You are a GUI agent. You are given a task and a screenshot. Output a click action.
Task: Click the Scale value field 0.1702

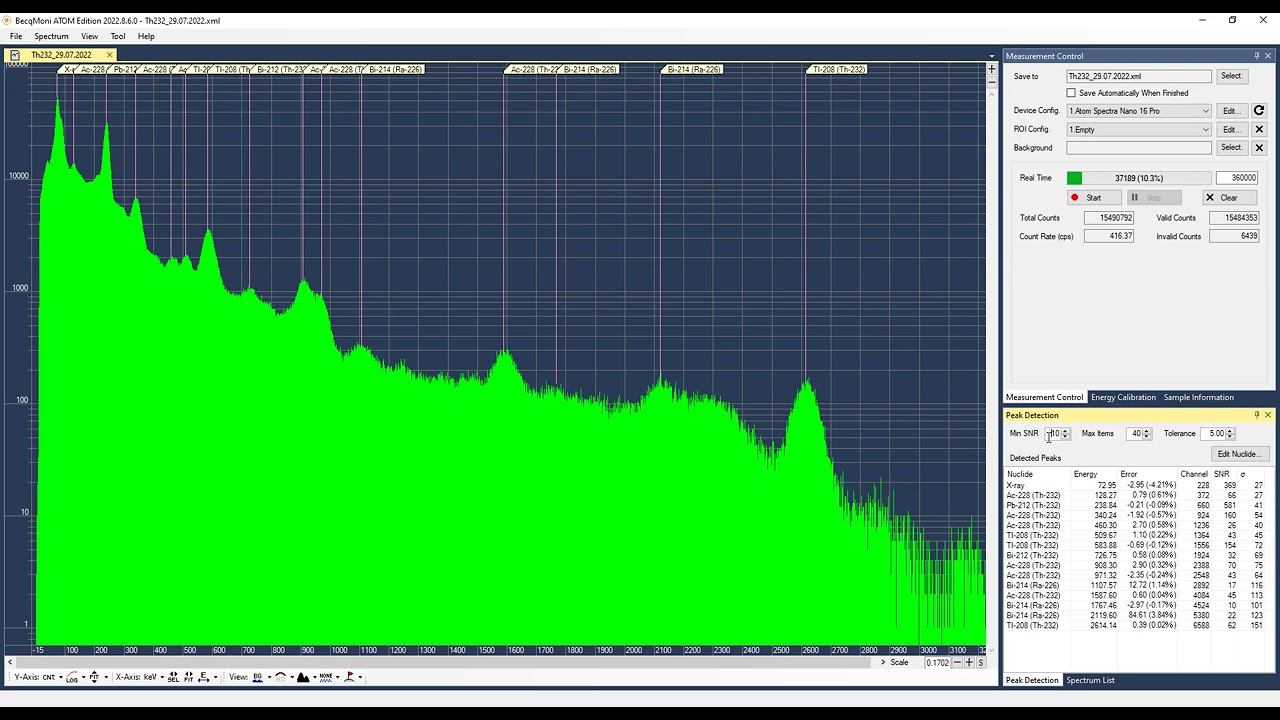937,662
